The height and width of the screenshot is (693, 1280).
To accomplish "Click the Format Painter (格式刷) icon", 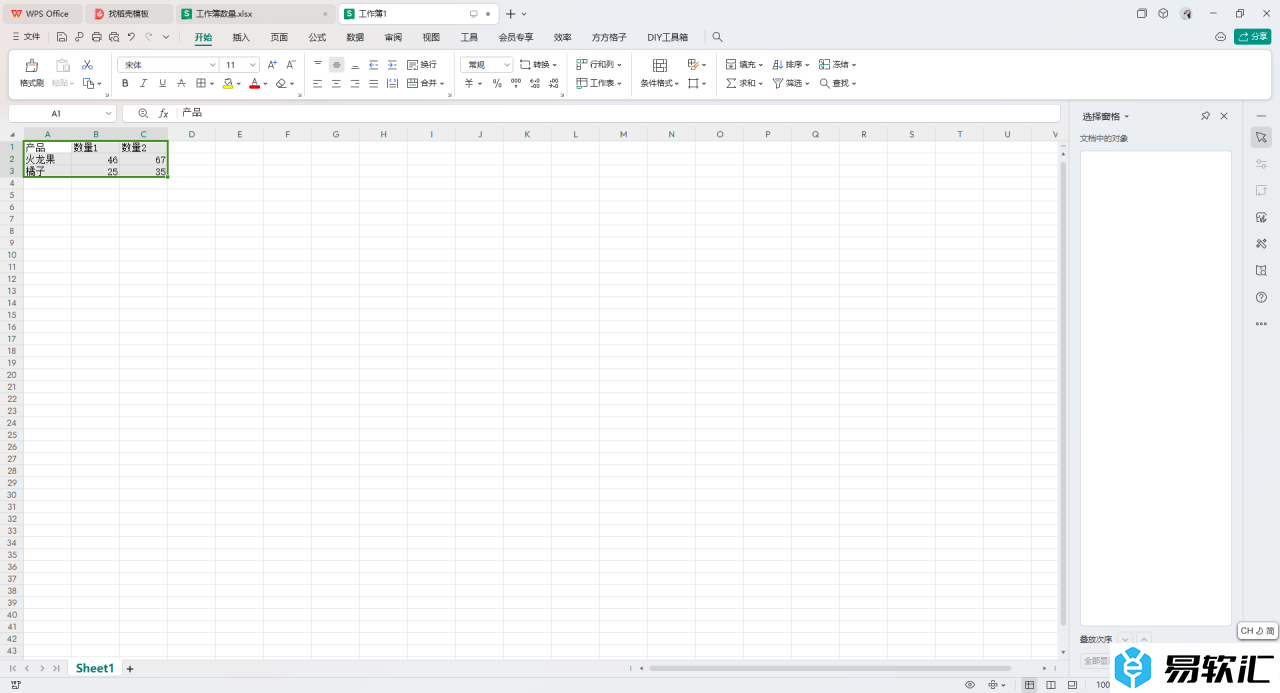I will [x=31, y=65].
